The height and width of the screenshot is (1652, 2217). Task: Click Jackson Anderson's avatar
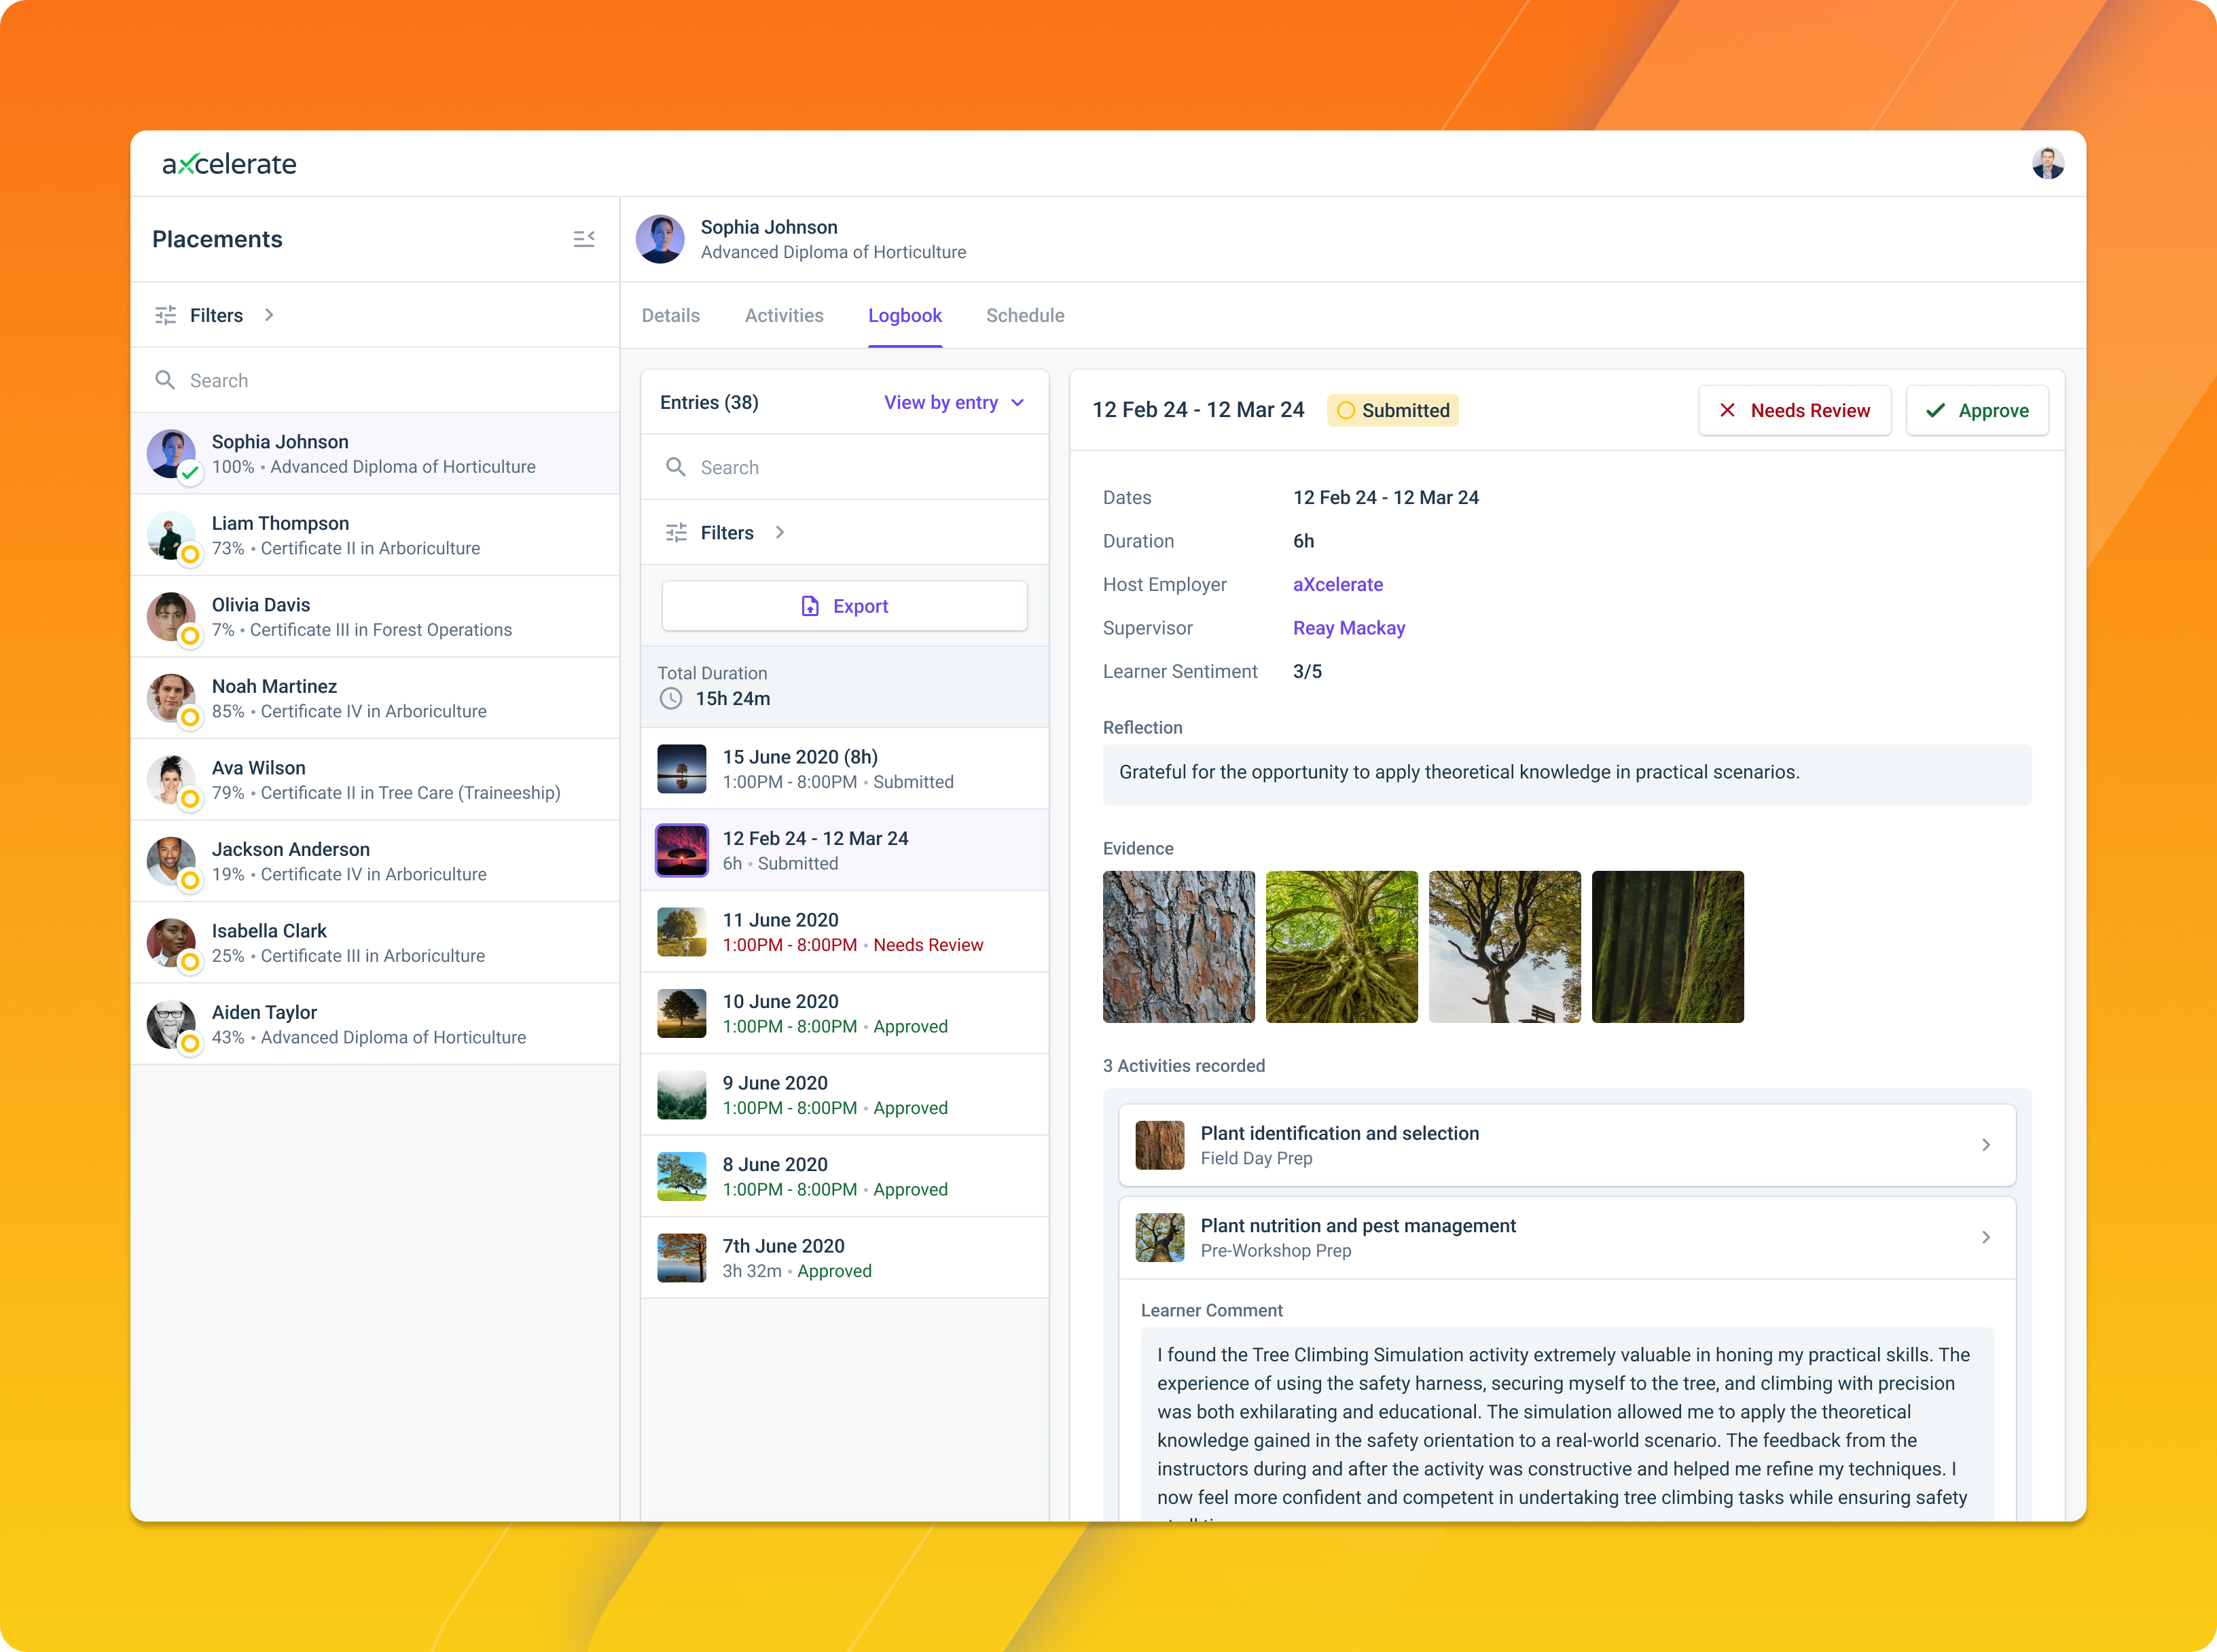(171, 861)
